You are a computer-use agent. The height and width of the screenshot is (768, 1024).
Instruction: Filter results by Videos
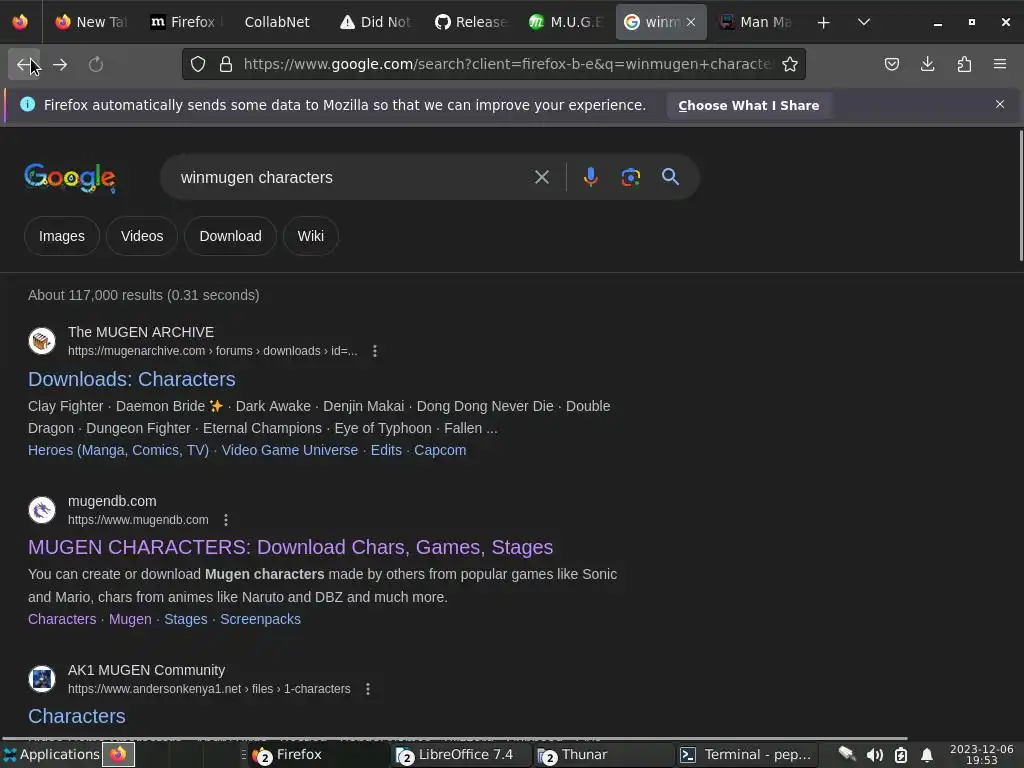[142, 236]
